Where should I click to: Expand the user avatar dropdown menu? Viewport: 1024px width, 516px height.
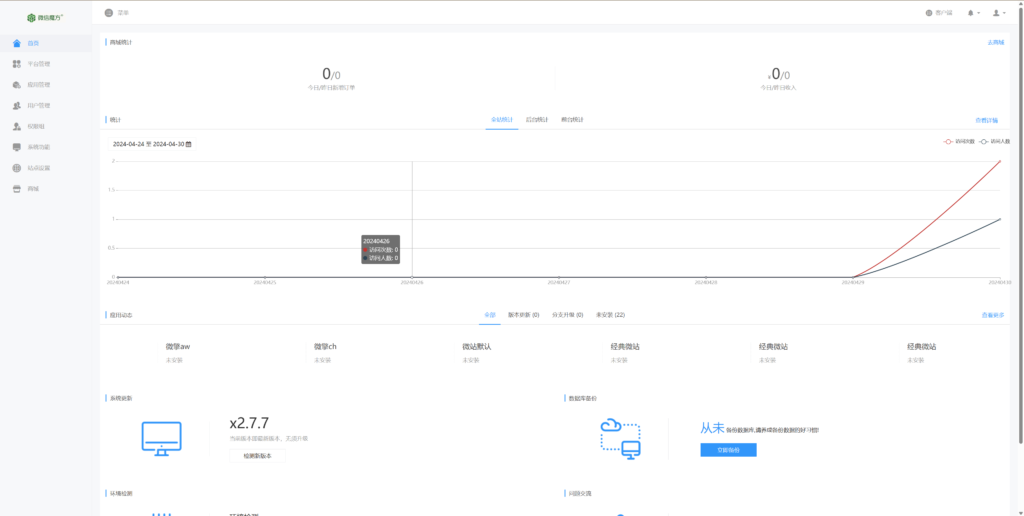click(998, 13)
